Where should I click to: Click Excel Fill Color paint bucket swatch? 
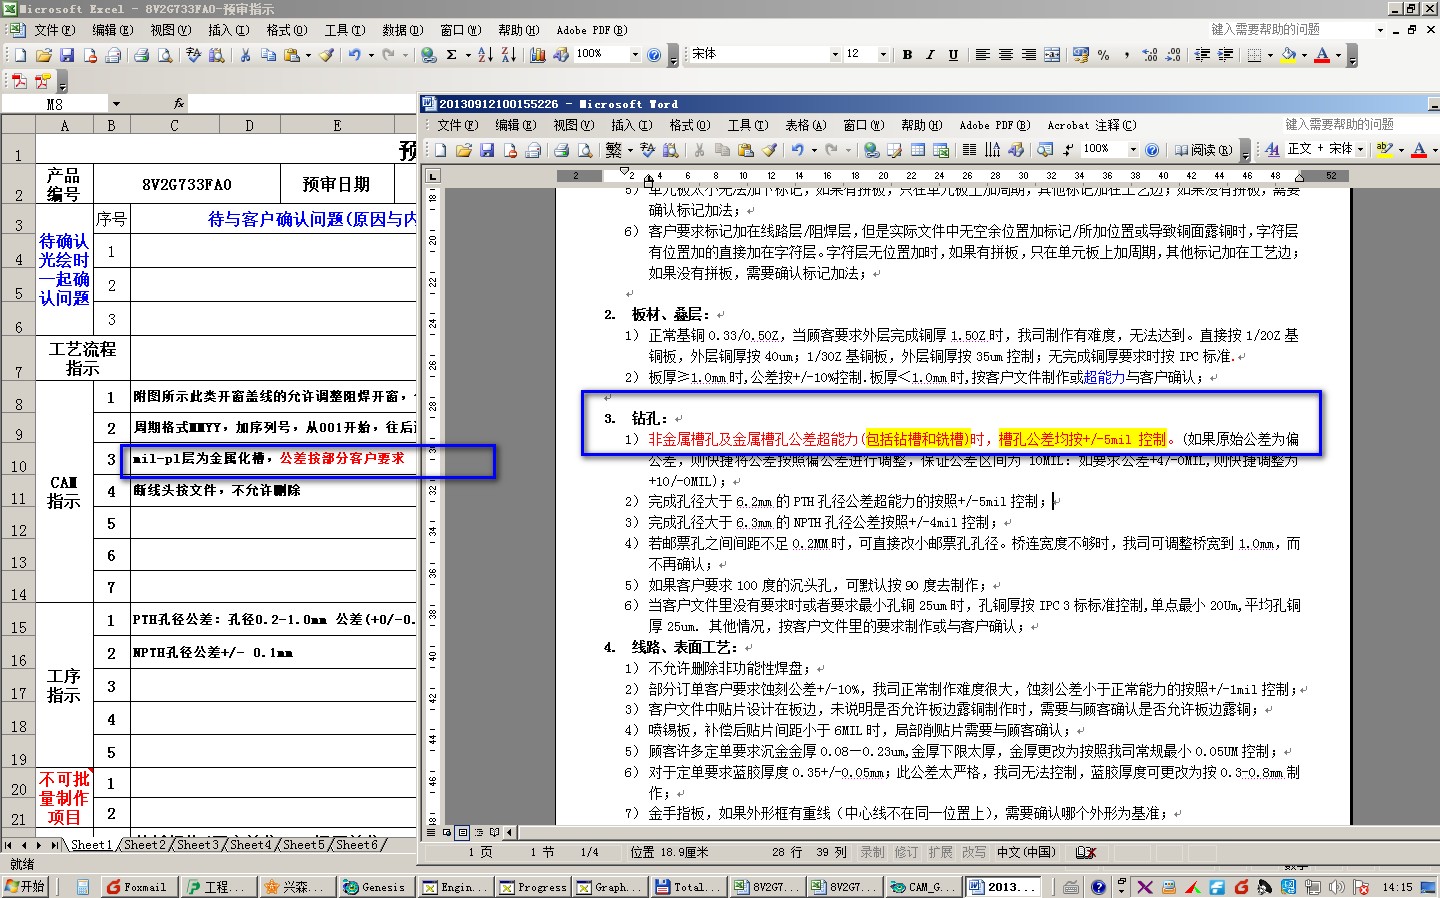(1289, 55)
